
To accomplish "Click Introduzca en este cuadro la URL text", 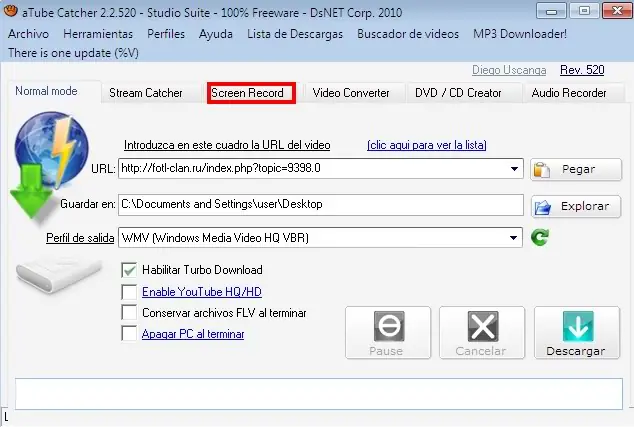I will pos(227,145).
